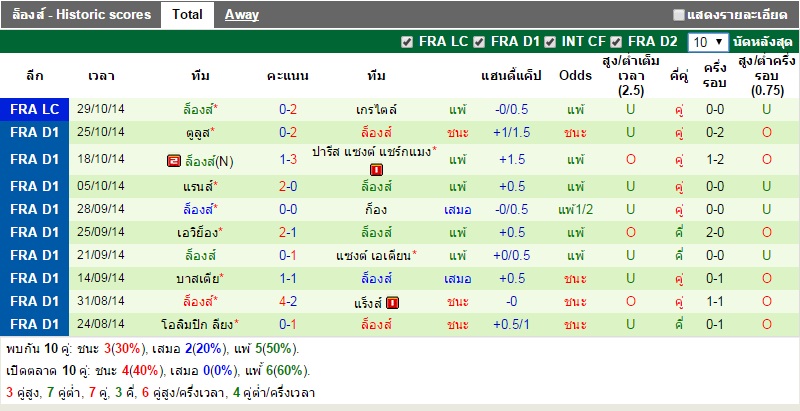Open the last-matches count dropdown showing 10
800x411 pixels.
pos(708,42)
